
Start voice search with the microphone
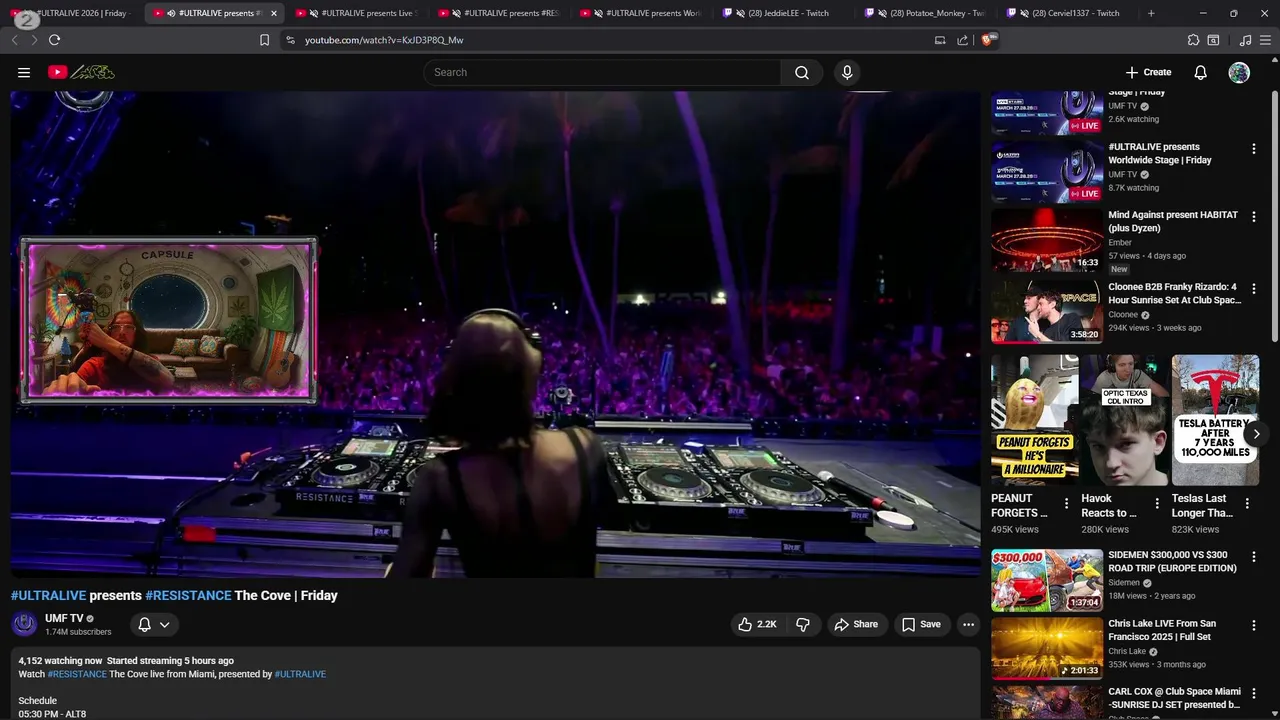coord(847,72)
